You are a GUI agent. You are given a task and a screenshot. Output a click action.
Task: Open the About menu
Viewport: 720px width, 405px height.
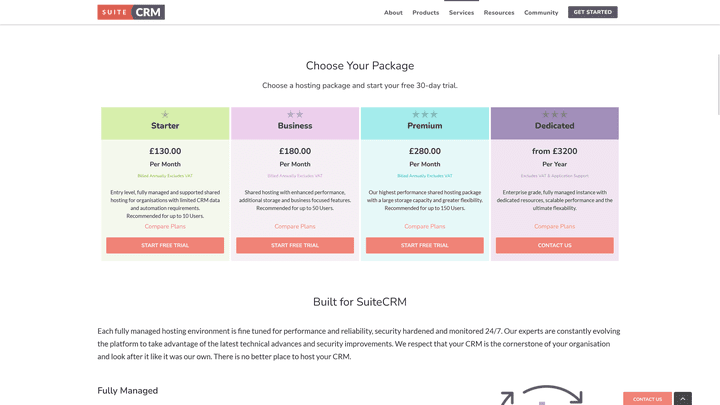(x=393, y=13)
